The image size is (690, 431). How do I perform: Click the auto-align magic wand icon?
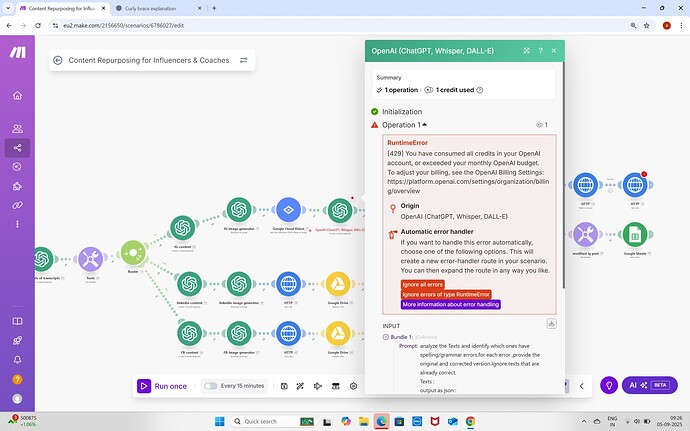(x=300, y=386)
